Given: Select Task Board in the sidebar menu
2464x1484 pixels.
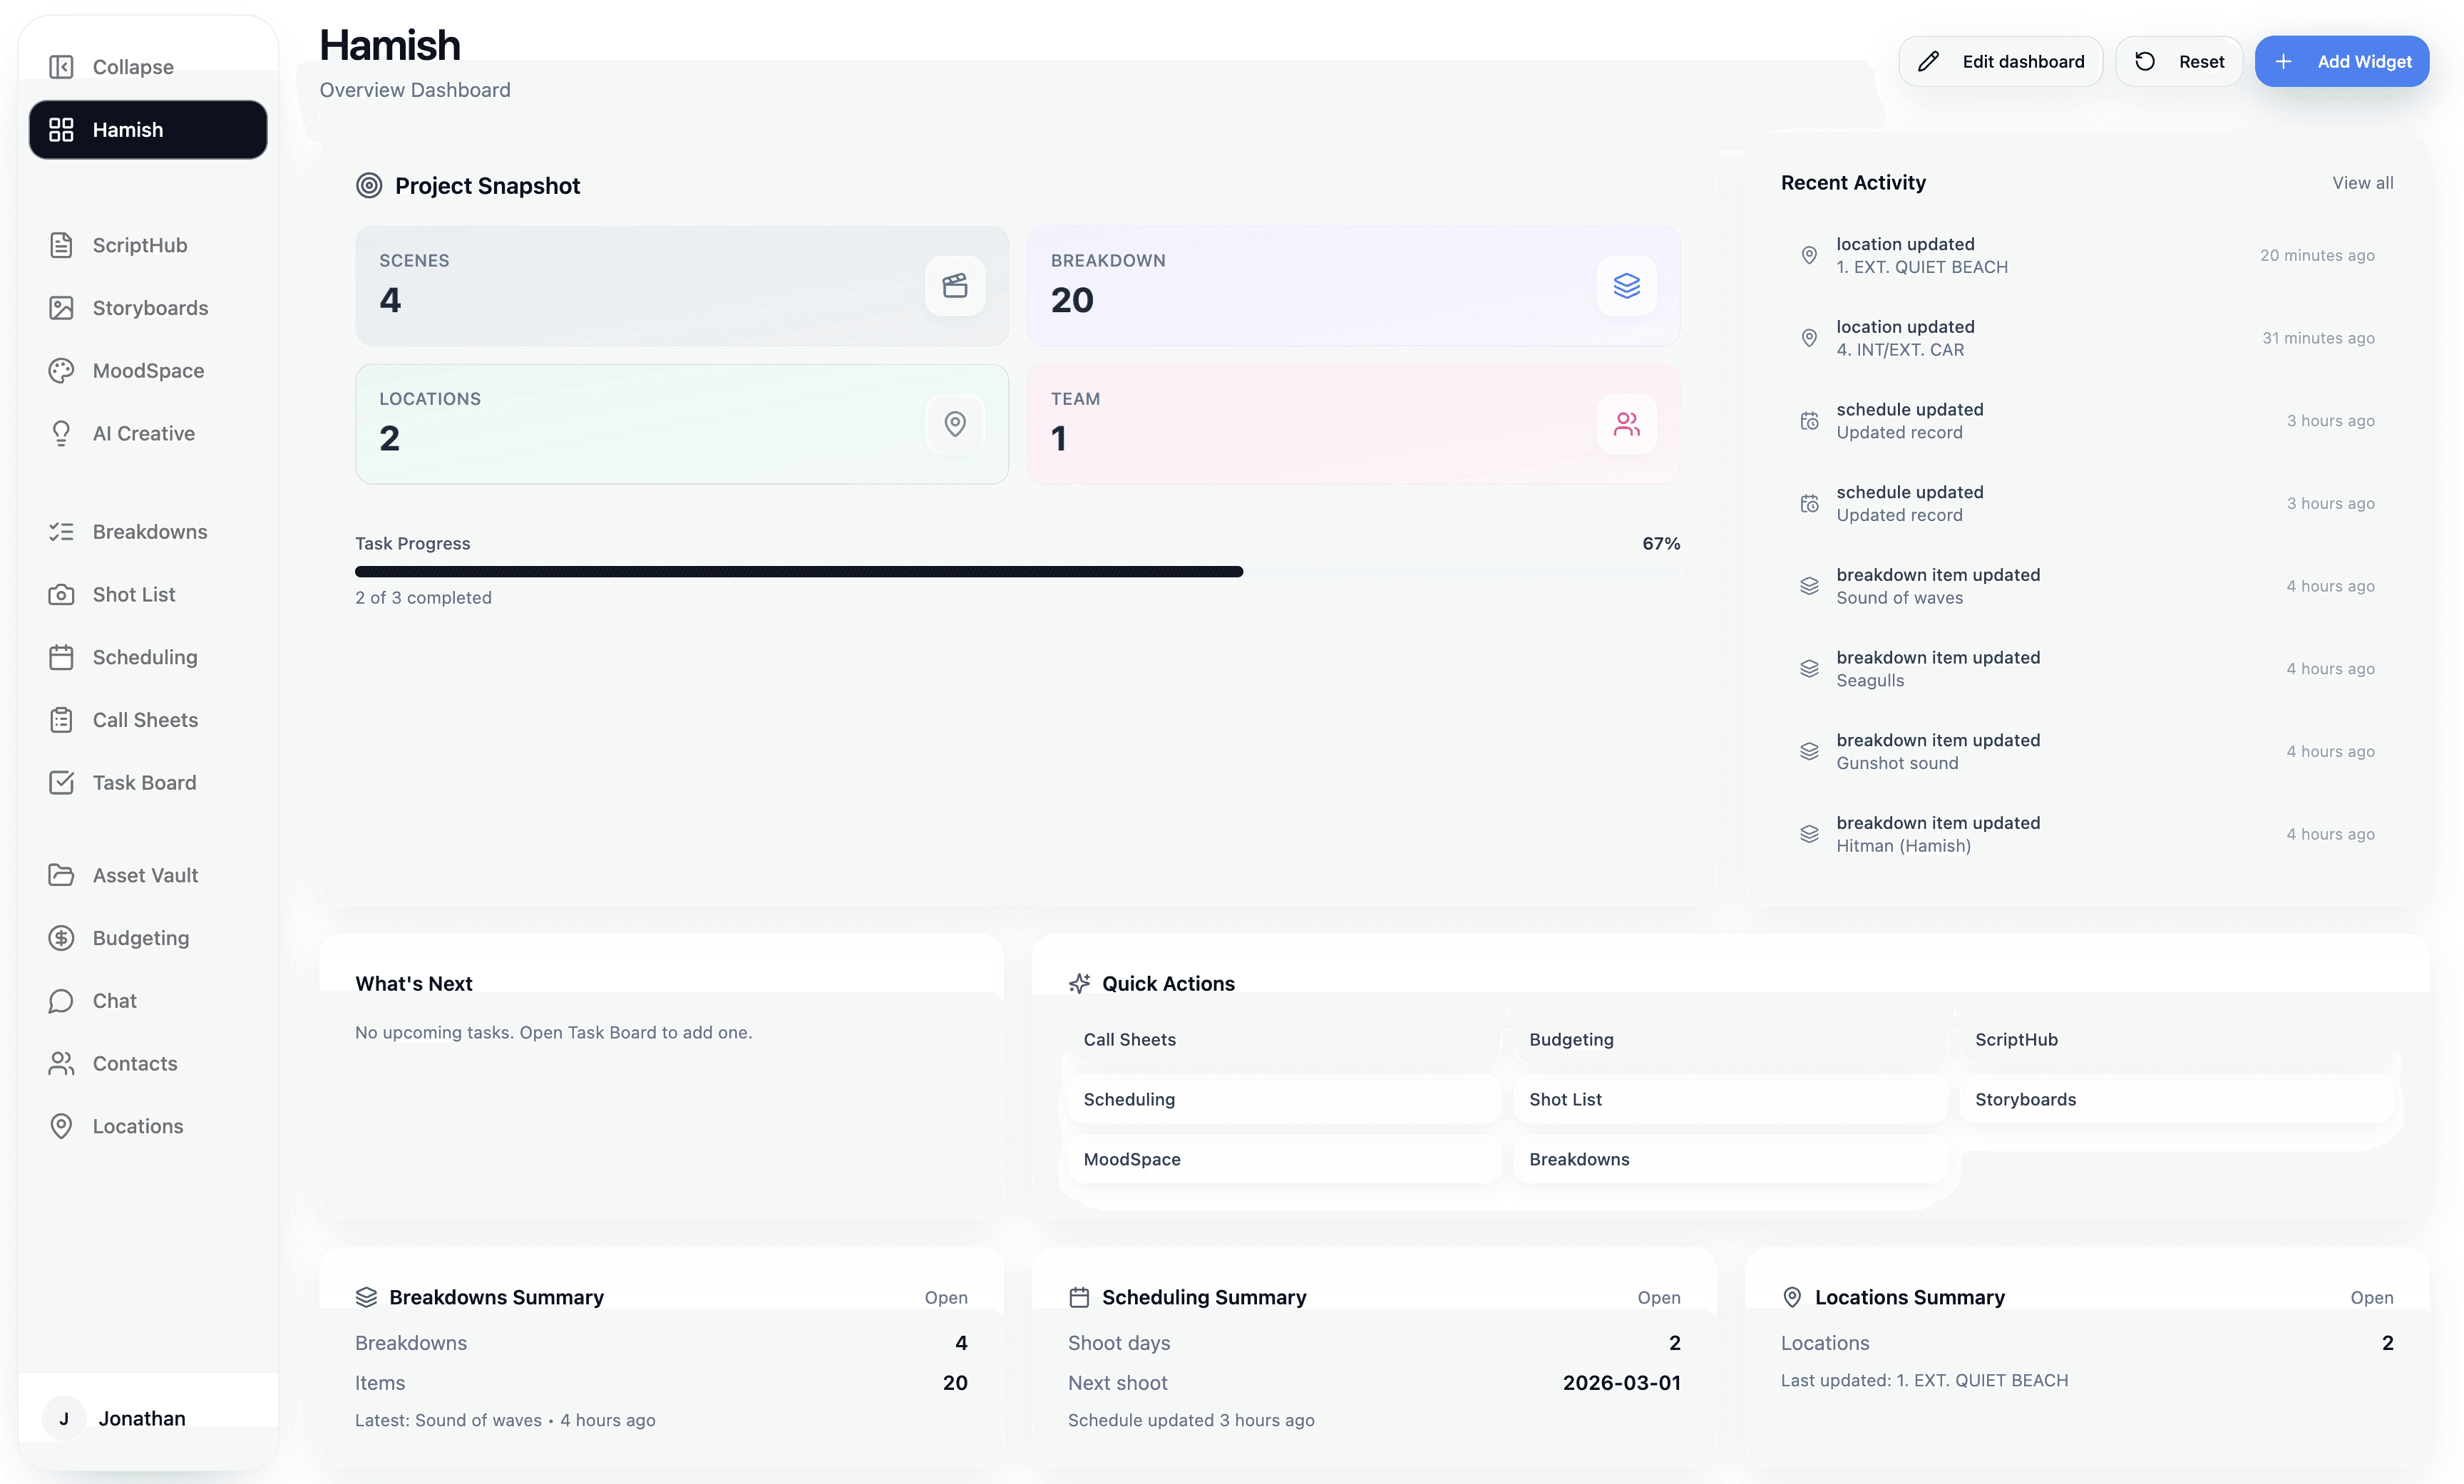Looking at the screenshot, I should click(144, 783).
